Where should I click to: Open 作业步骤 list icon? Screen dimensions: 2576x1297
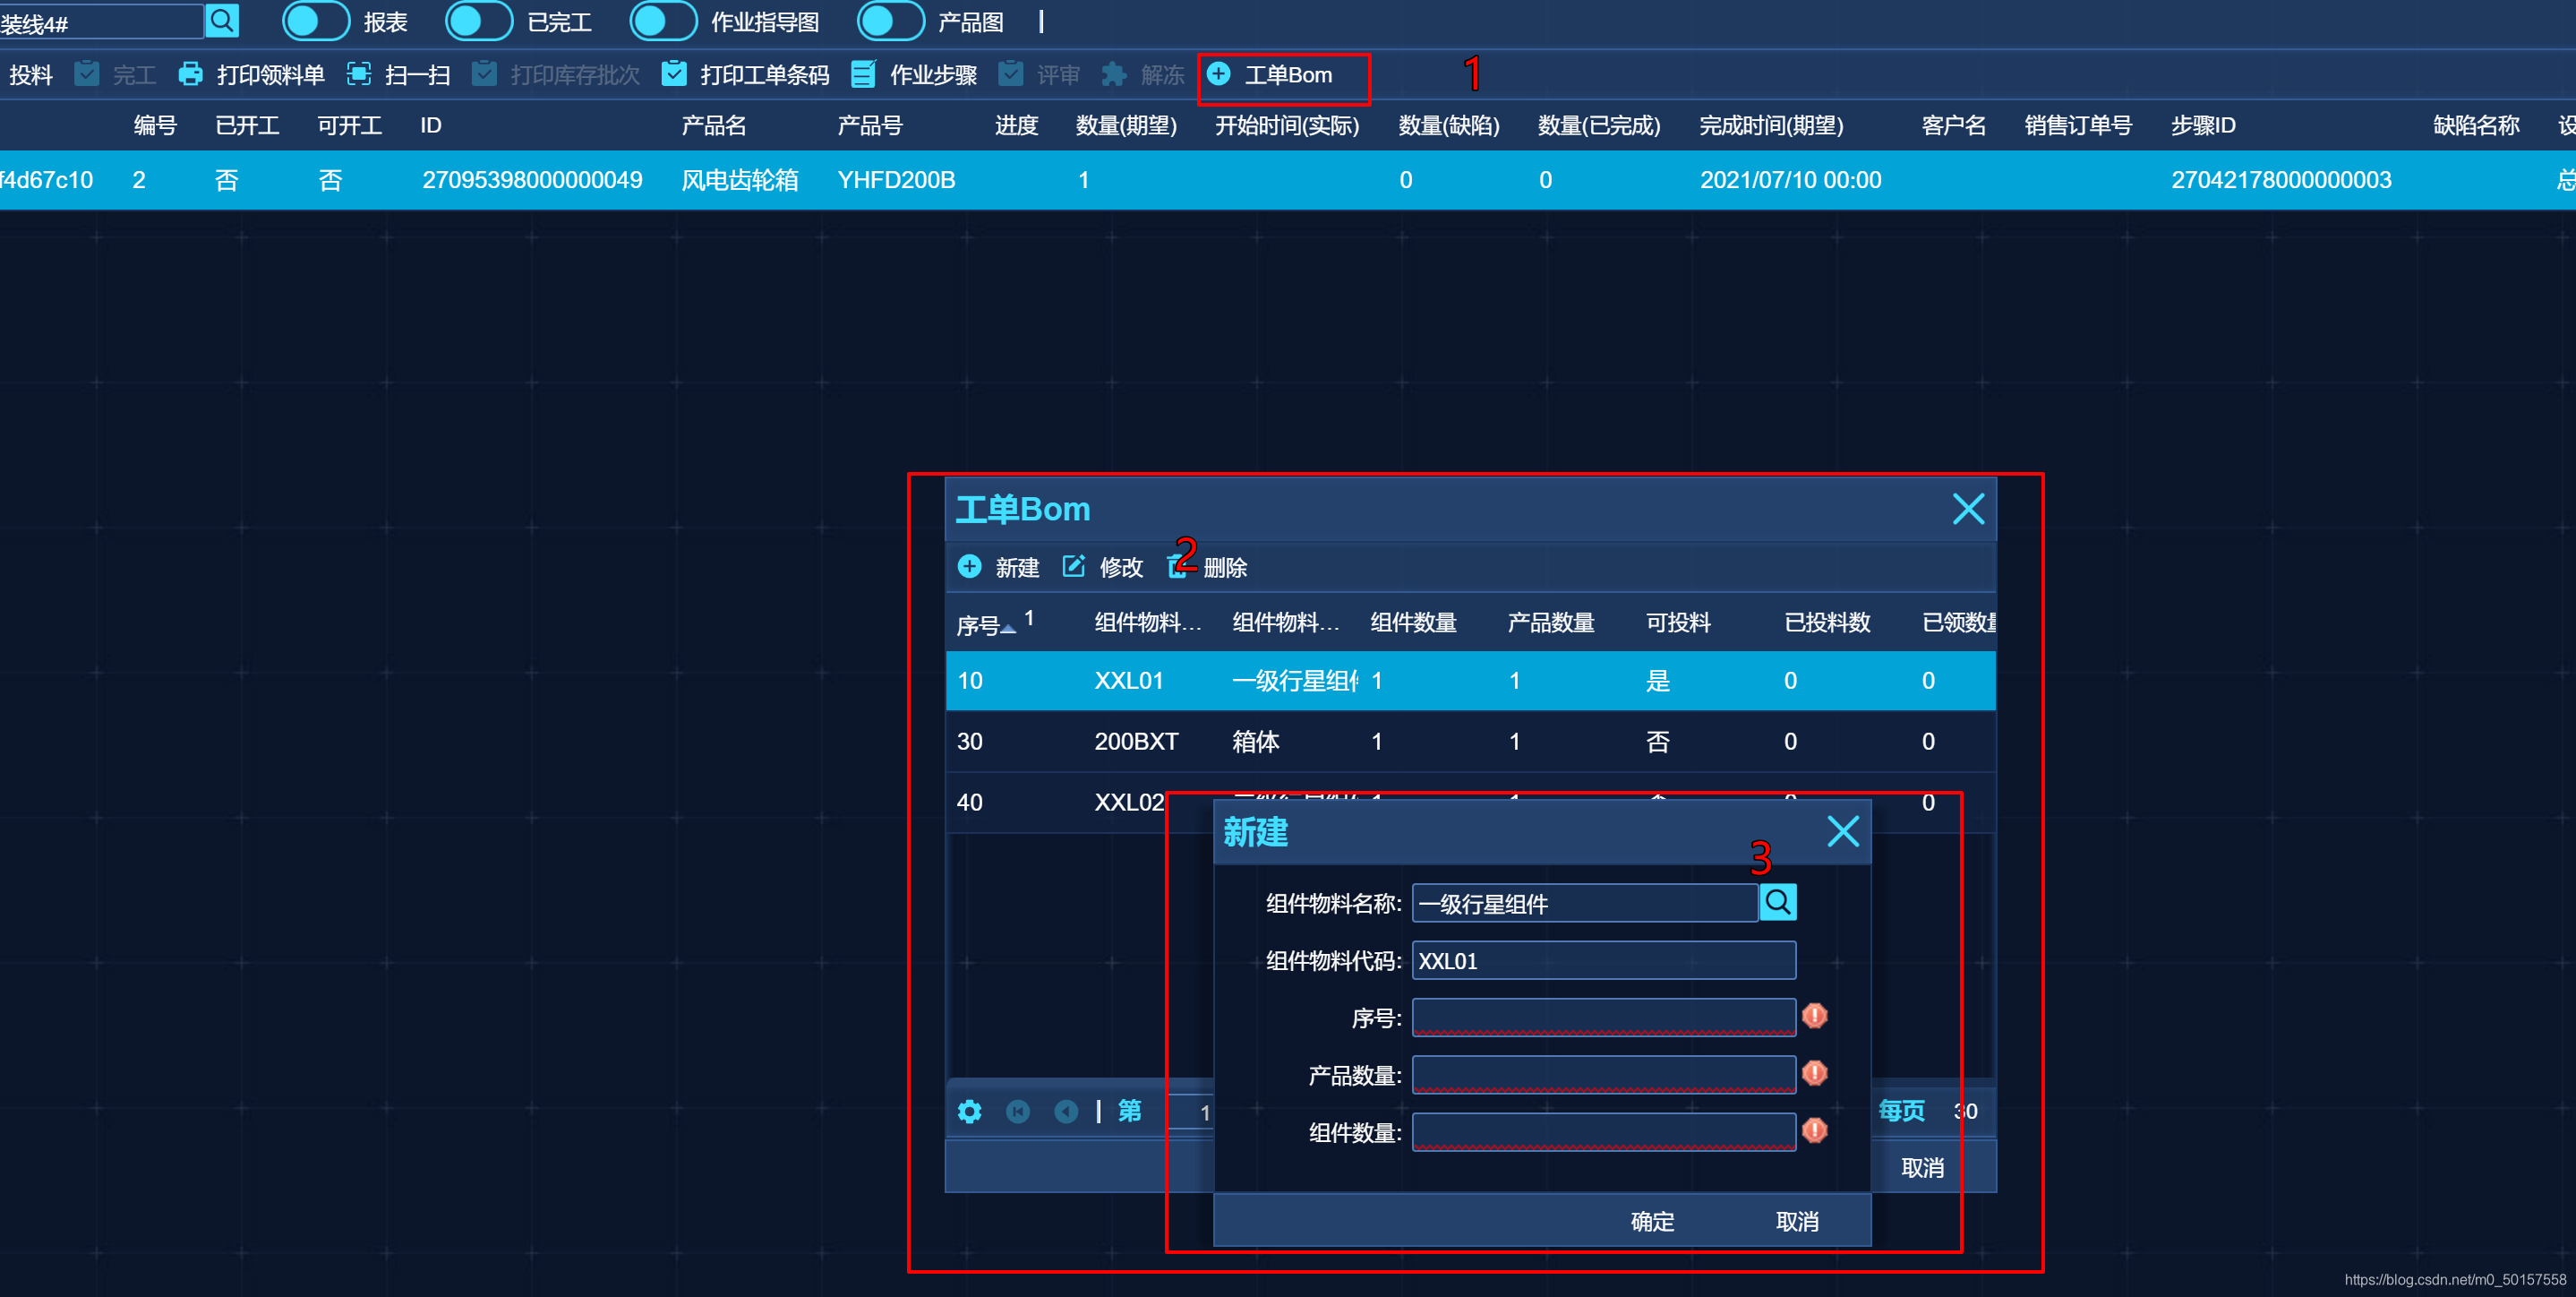(863, 74)
